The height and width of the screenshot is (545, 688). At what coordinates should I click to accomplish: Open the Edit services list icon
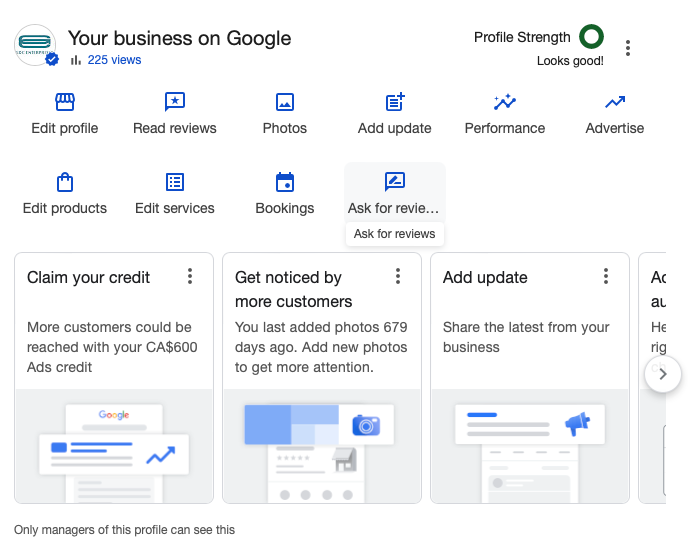coord(175,182)
